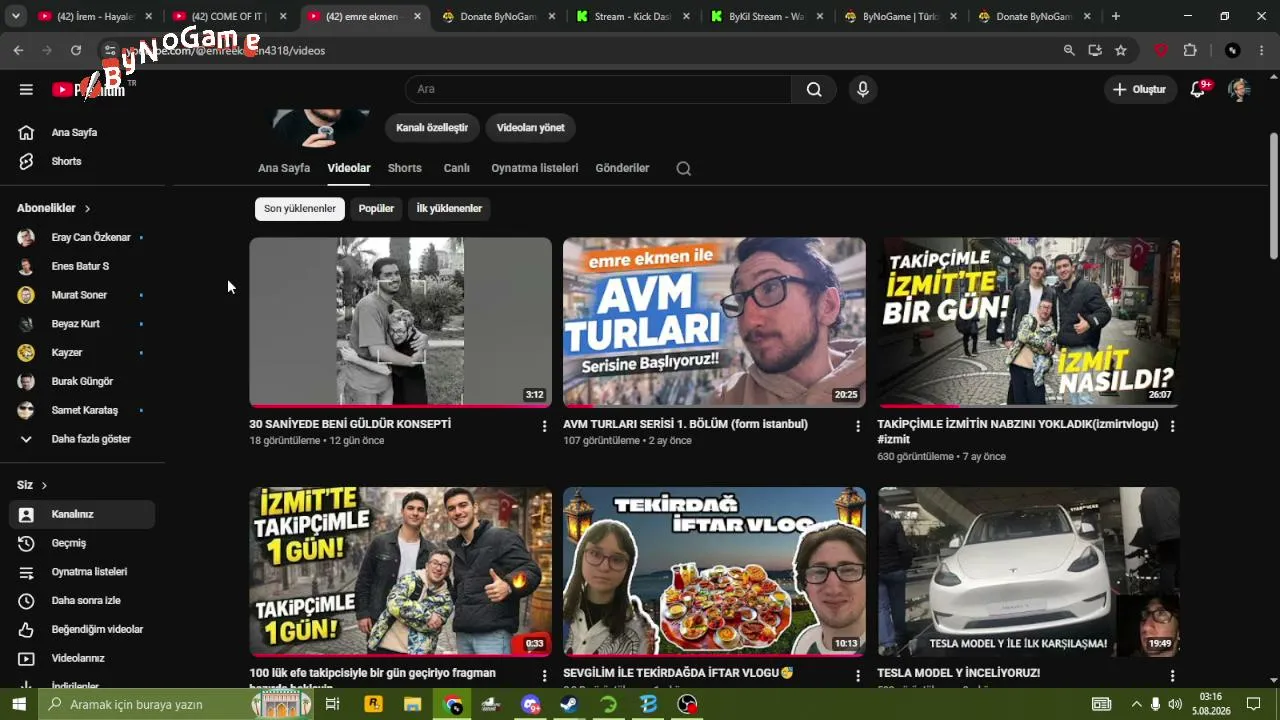1280x720 pixels.
Task: Open the Windows Start menu
Action: 19,704
